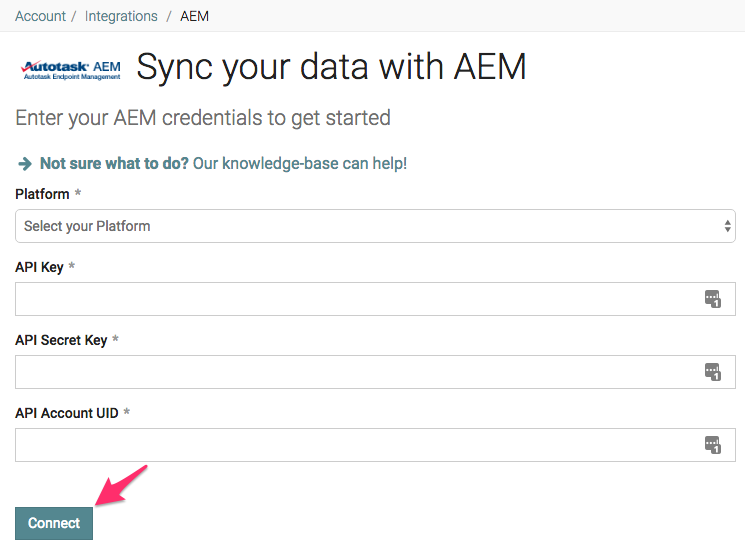Click the autofill icon in API Secret Key field
Image resolution: width=745 pixels, height=555 pixels.
click(x=712, y=372)
